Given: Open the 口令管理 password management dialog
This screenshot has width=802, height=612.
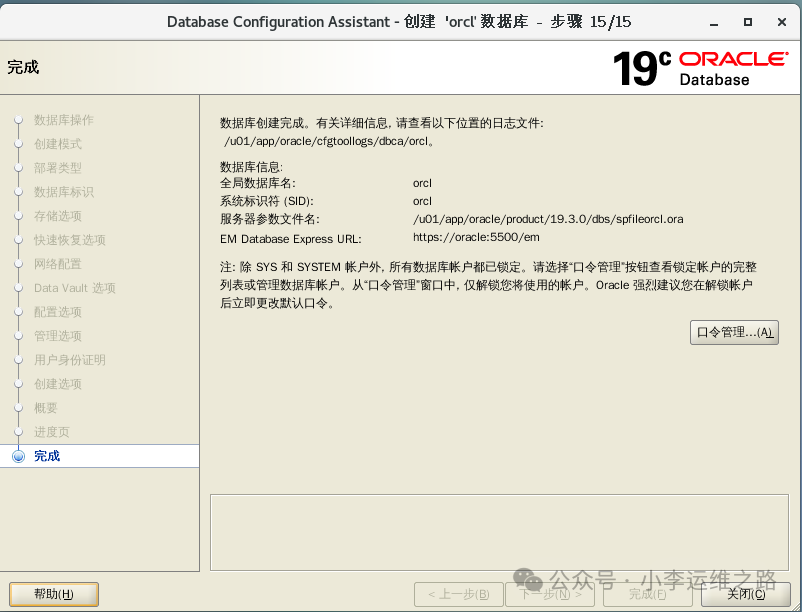Looking at the screenshot, I should (x=734, y=332).
